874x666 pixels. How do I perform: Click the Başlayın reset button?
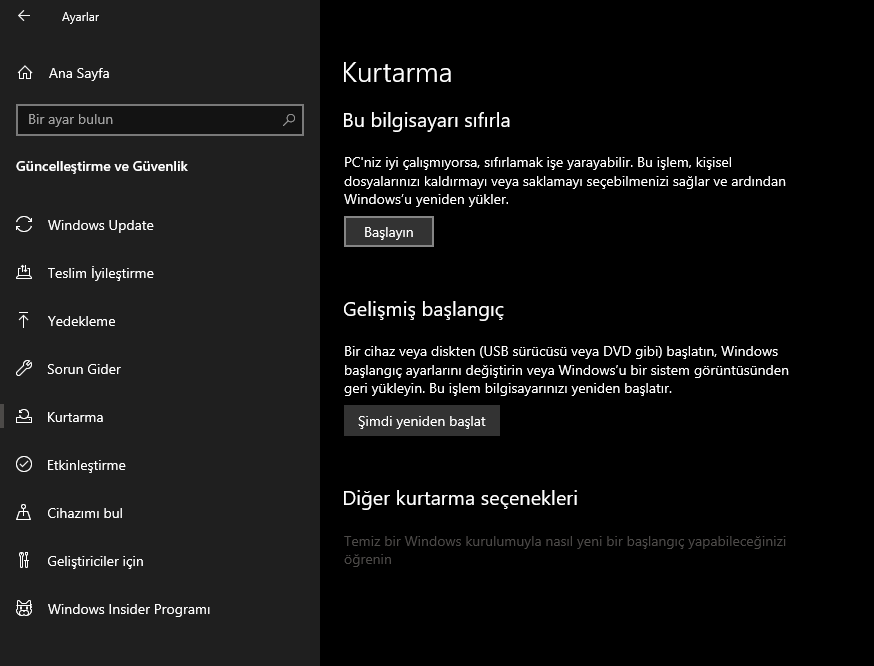[389, 232]
